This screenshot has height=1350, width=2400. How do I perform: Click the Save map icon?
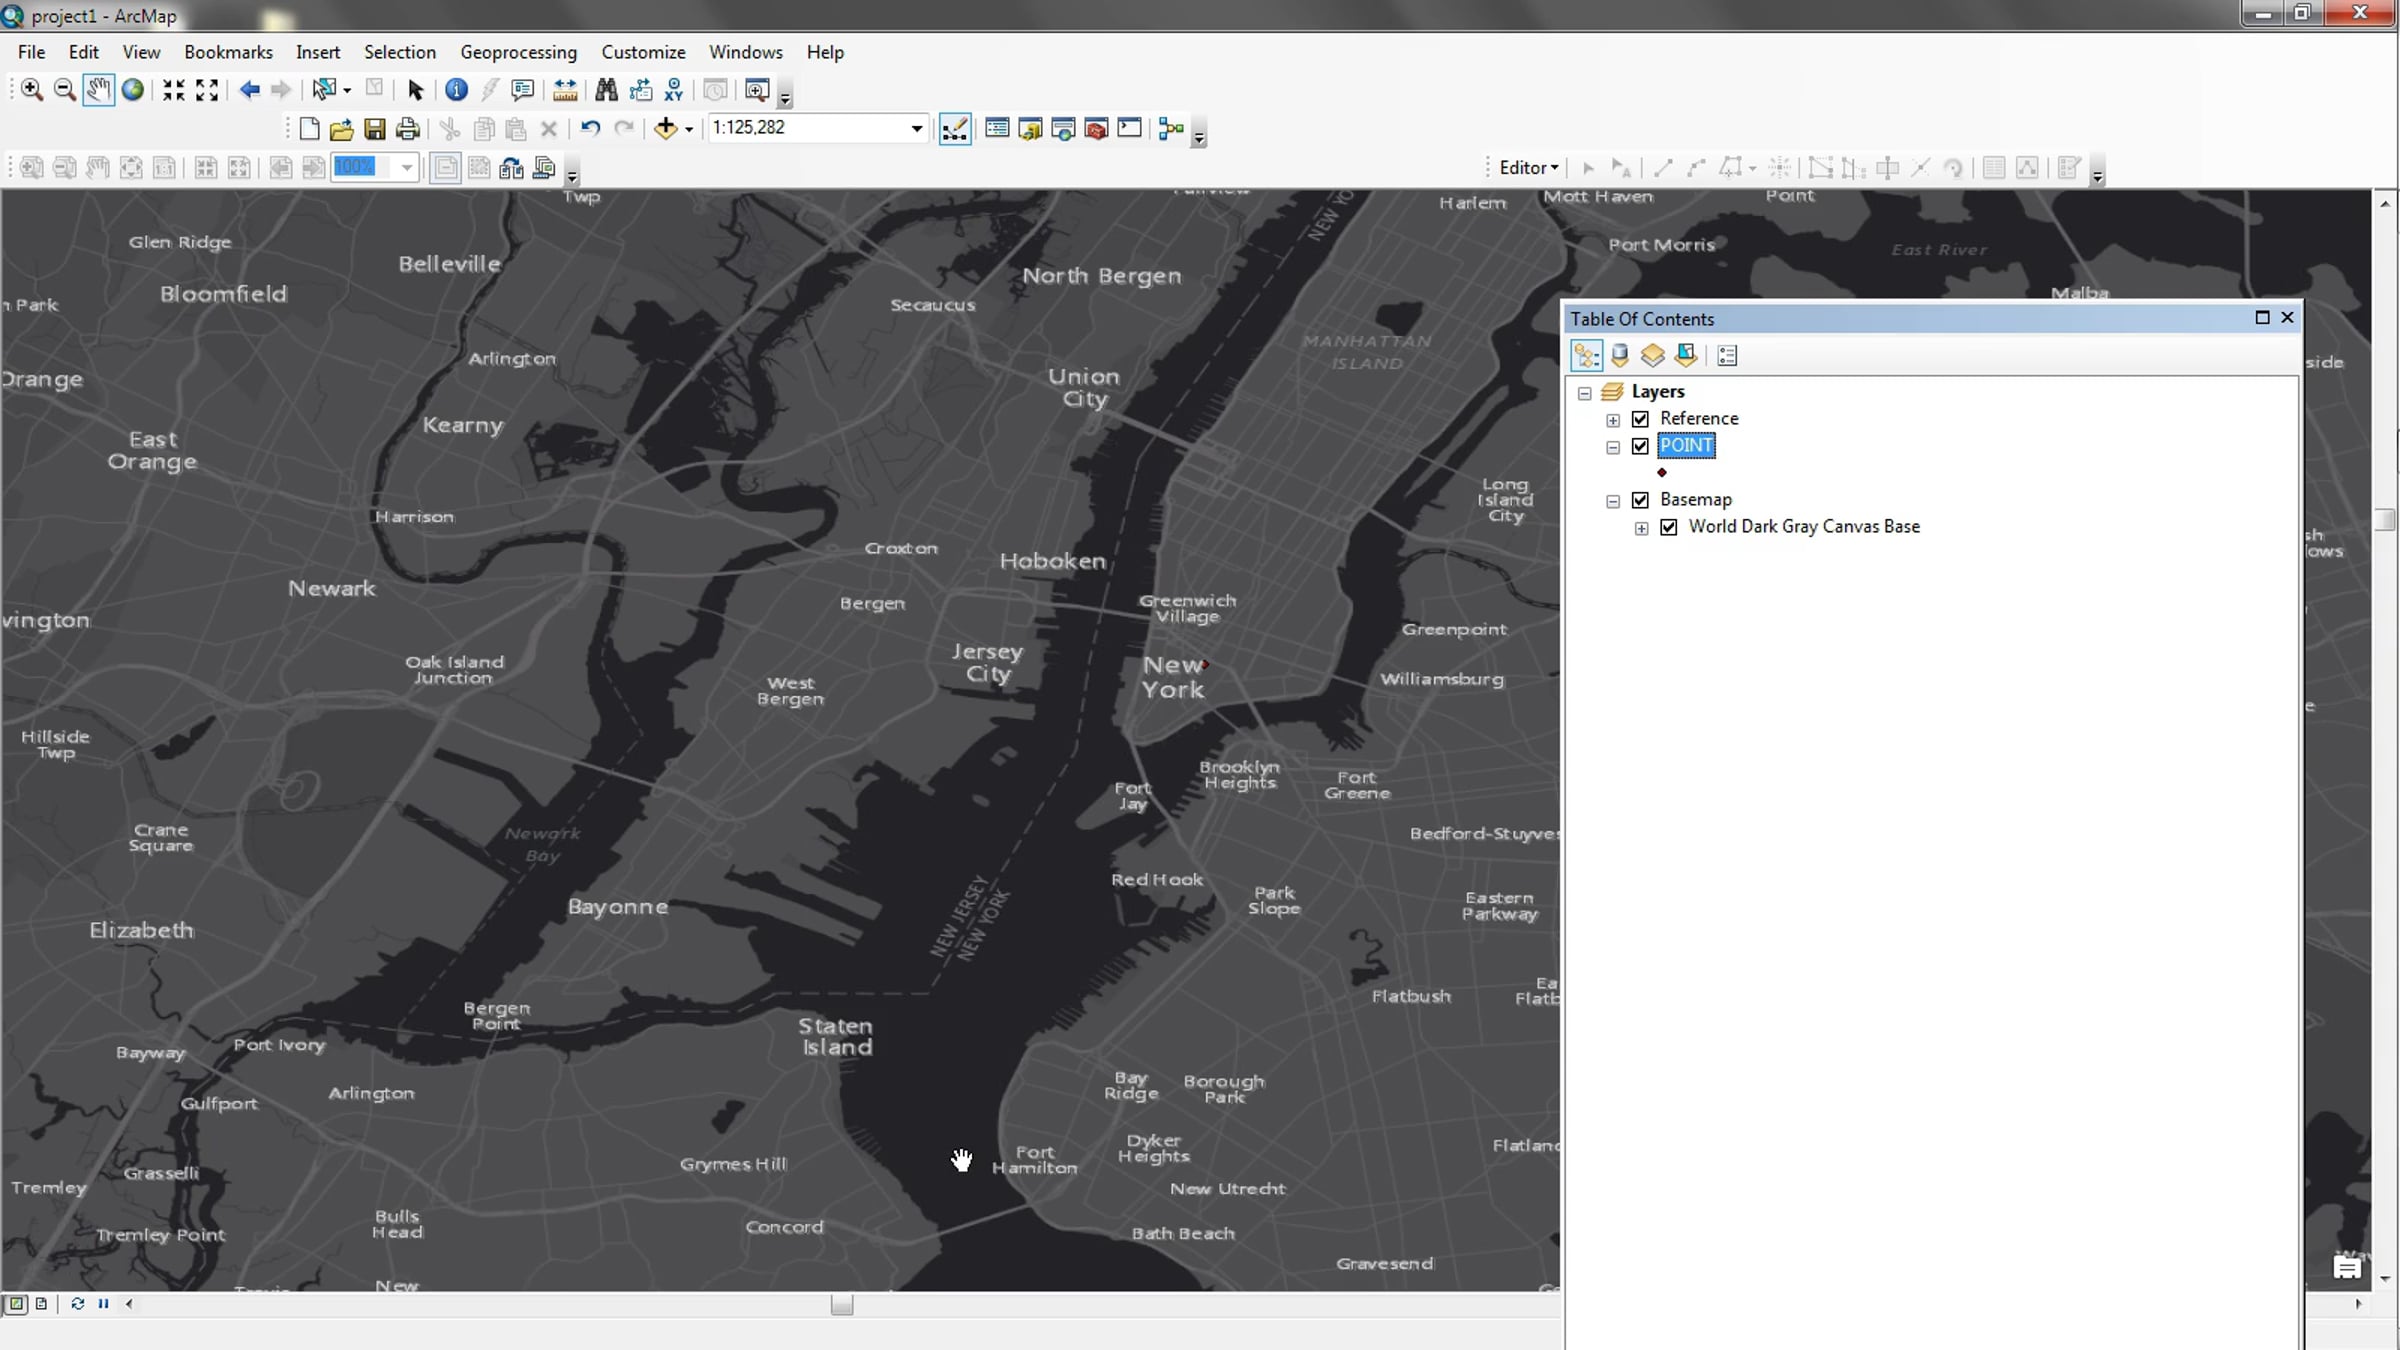(375, 128)
